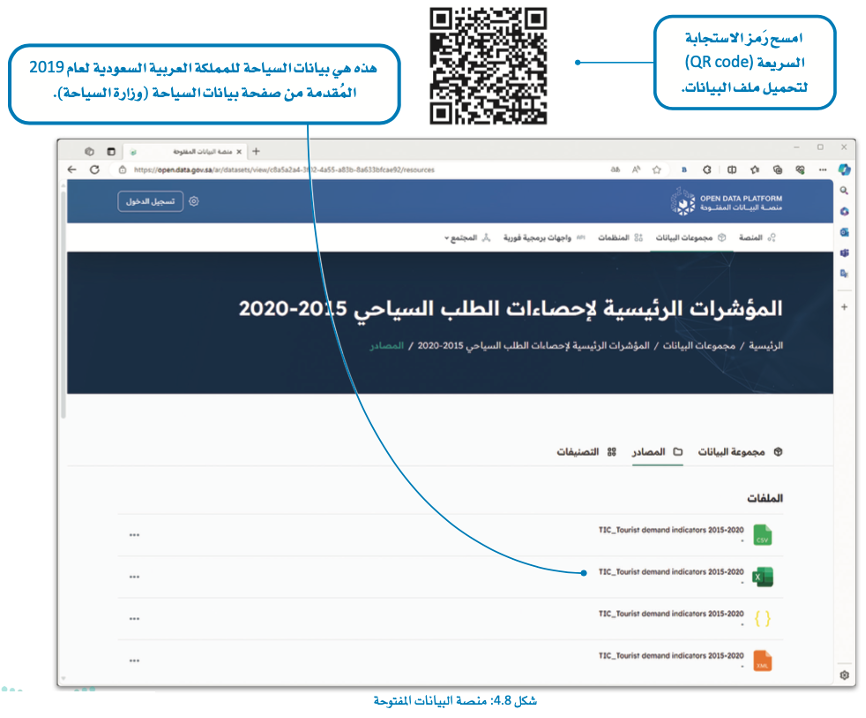View site info via the address bar lock icon

pyautogui.click(x=123, y=170)
